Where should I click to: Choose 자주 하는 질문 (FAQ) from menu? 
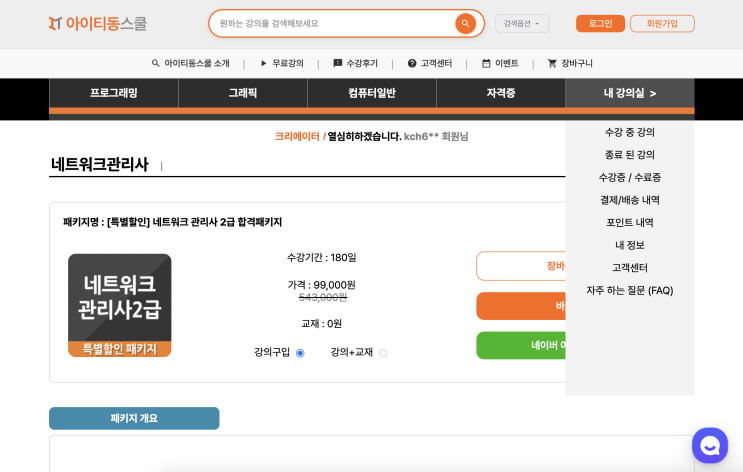tap(630, 290)
